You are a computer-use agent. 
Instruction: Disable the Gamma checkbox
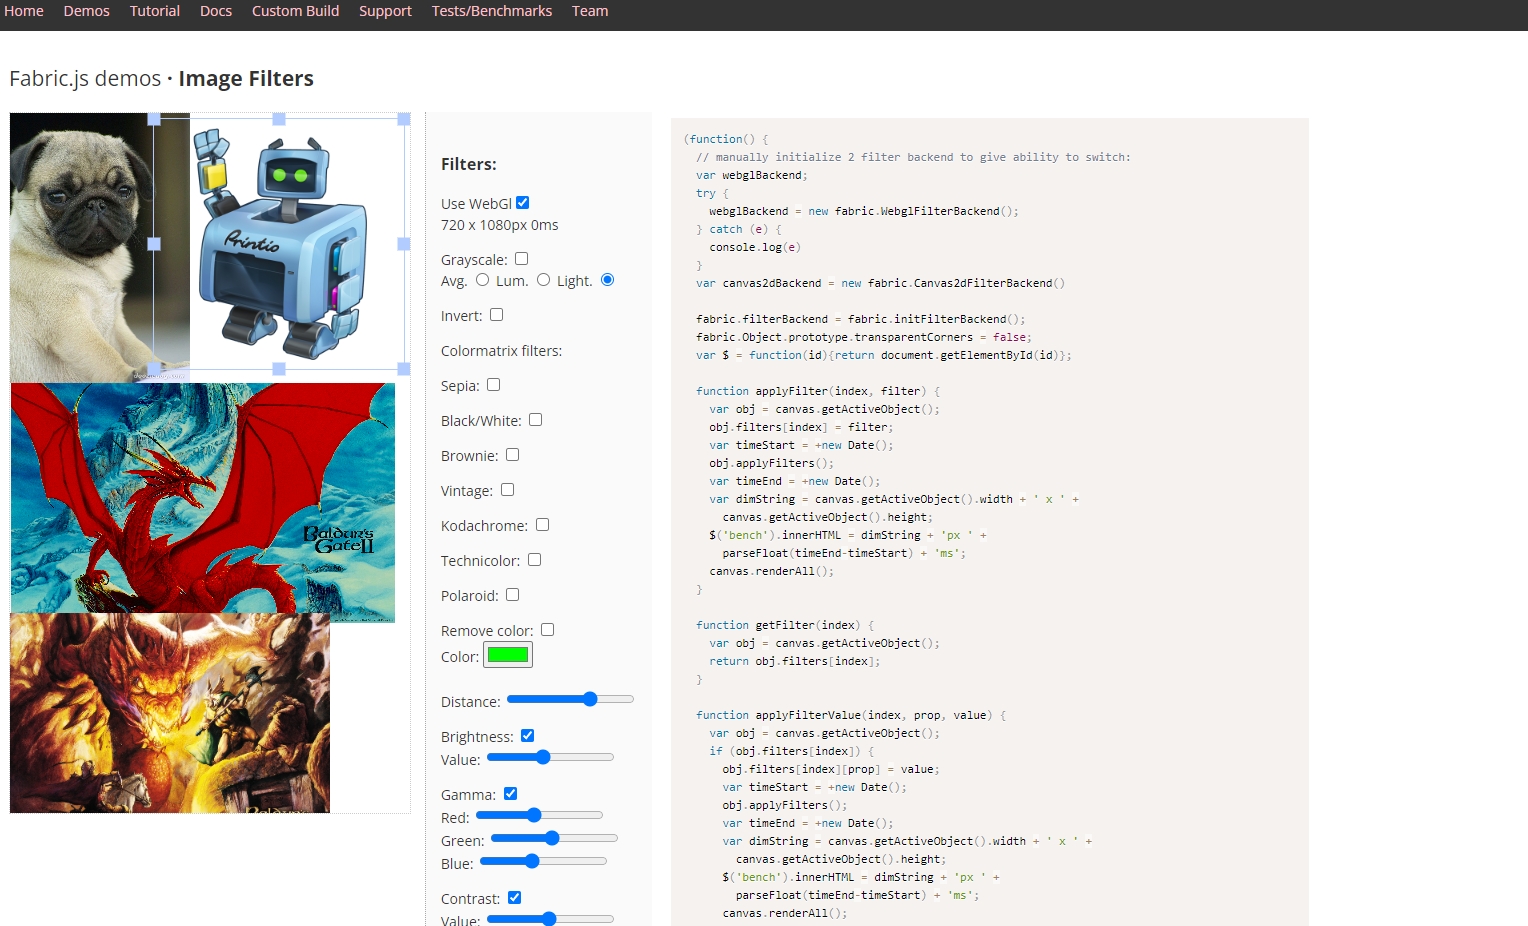click(x=510, y=793)
